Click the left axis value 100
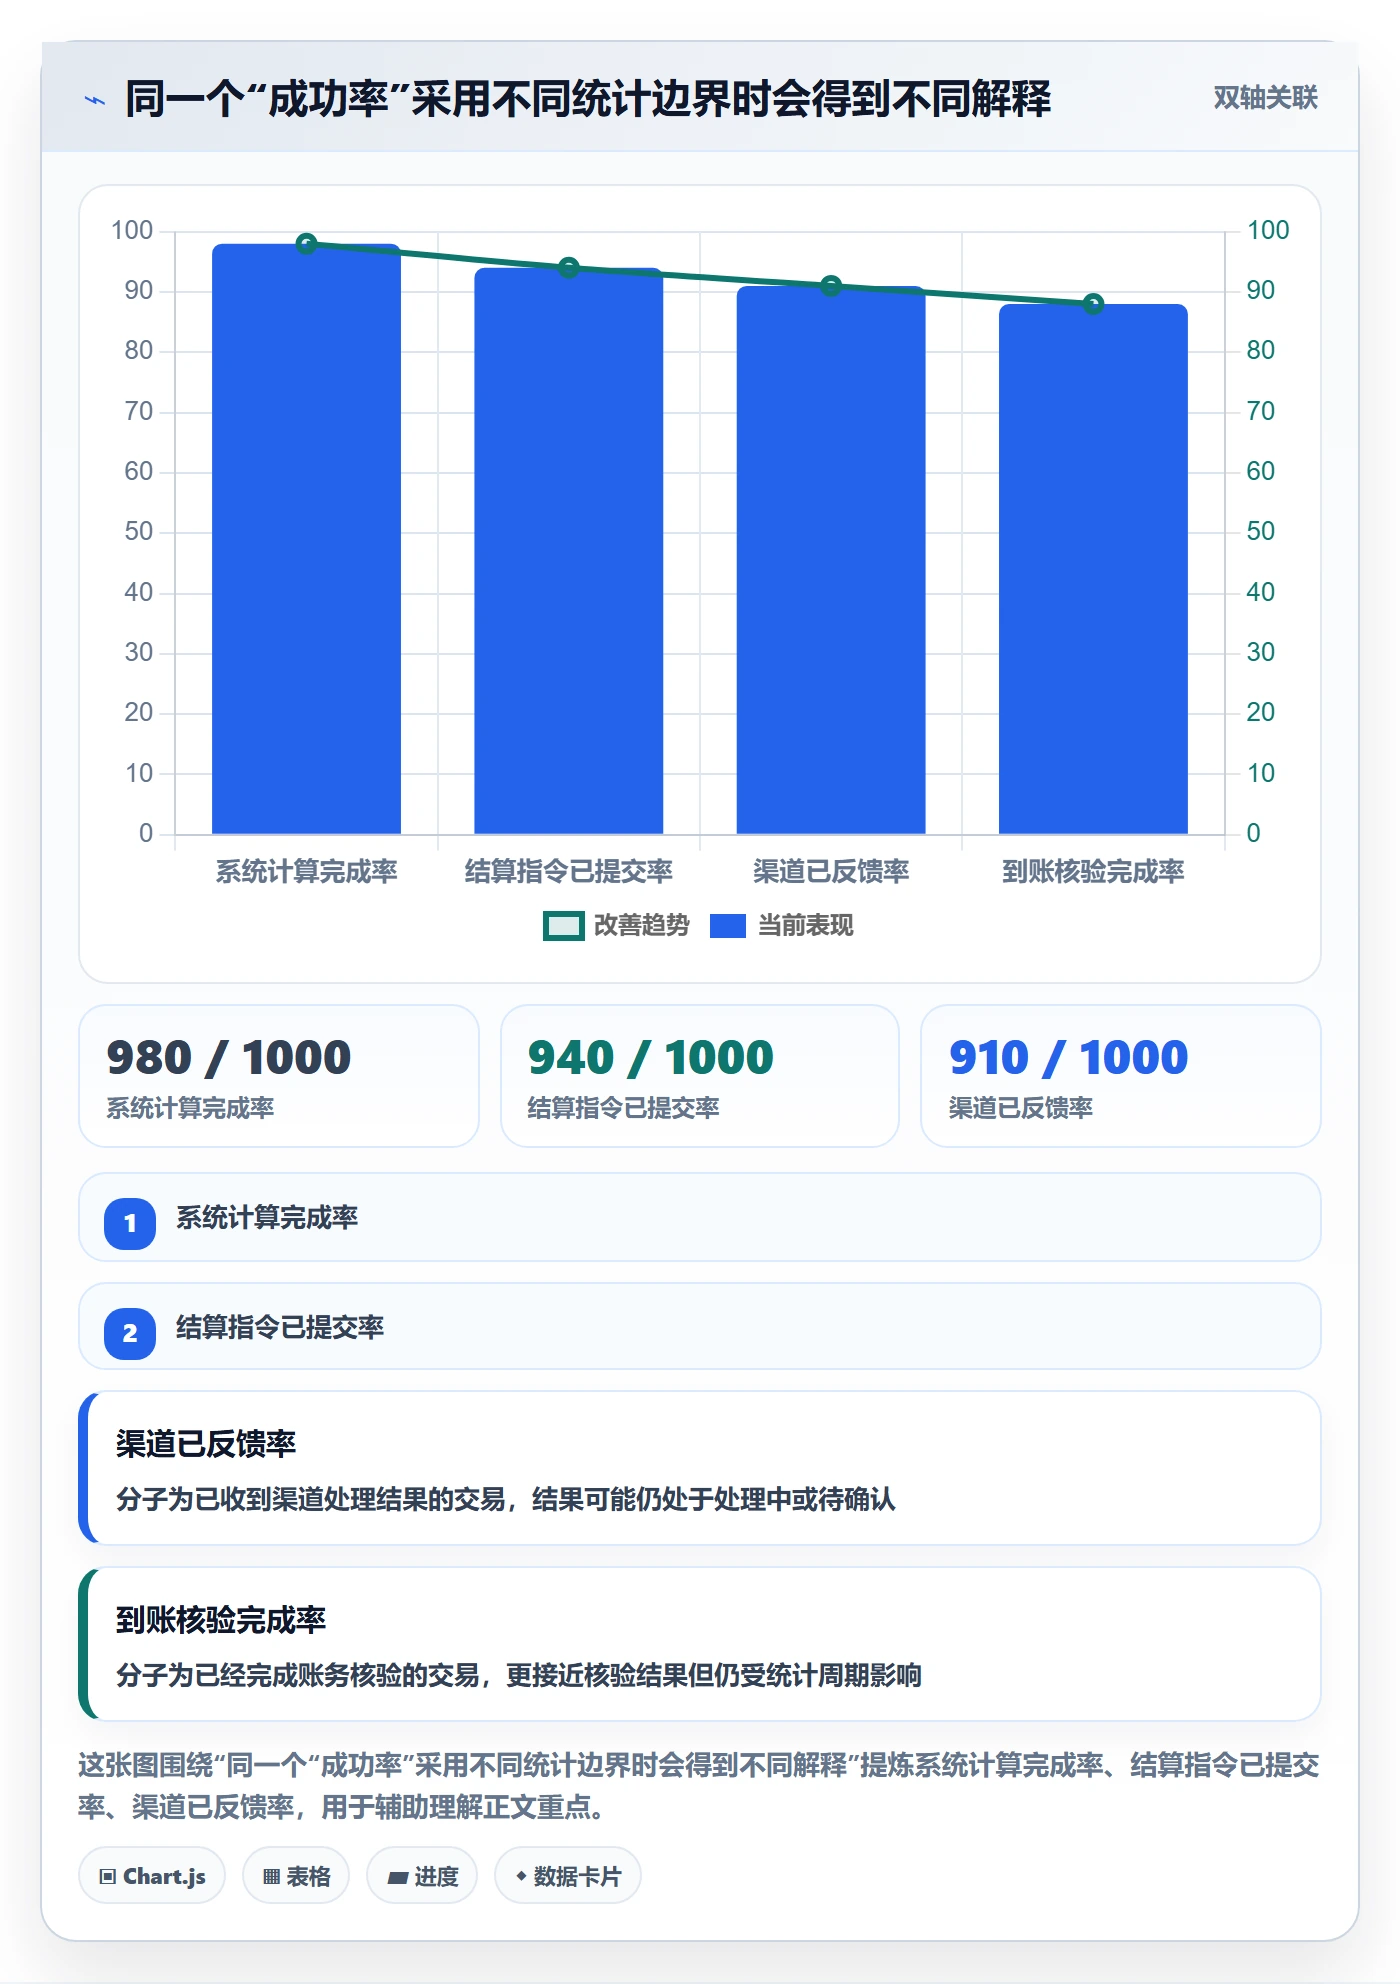The width and height of the screenshot is (1400, 1984). pyautogui.click(x=132, y=231)
